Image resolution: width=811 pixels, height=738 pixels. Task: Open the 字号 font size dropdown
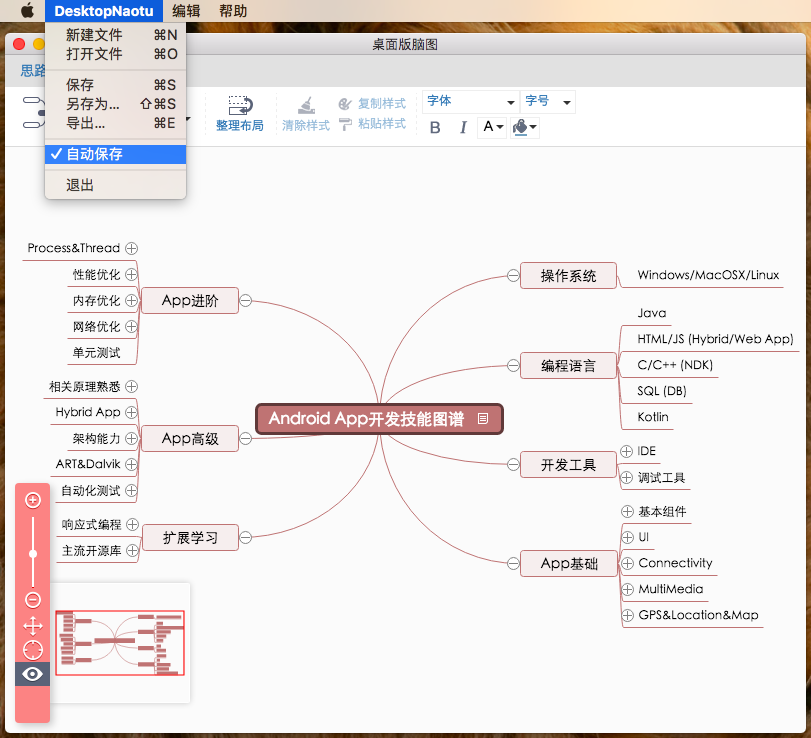[x=545, y=101]
